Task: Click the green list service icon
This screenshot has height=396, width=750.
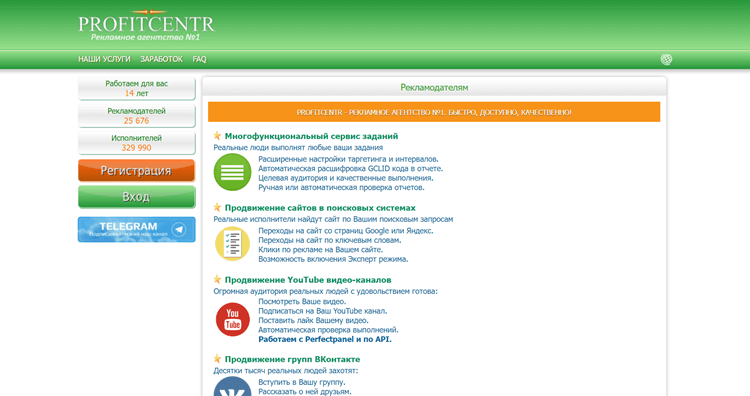Action: (x=232, y=172)
